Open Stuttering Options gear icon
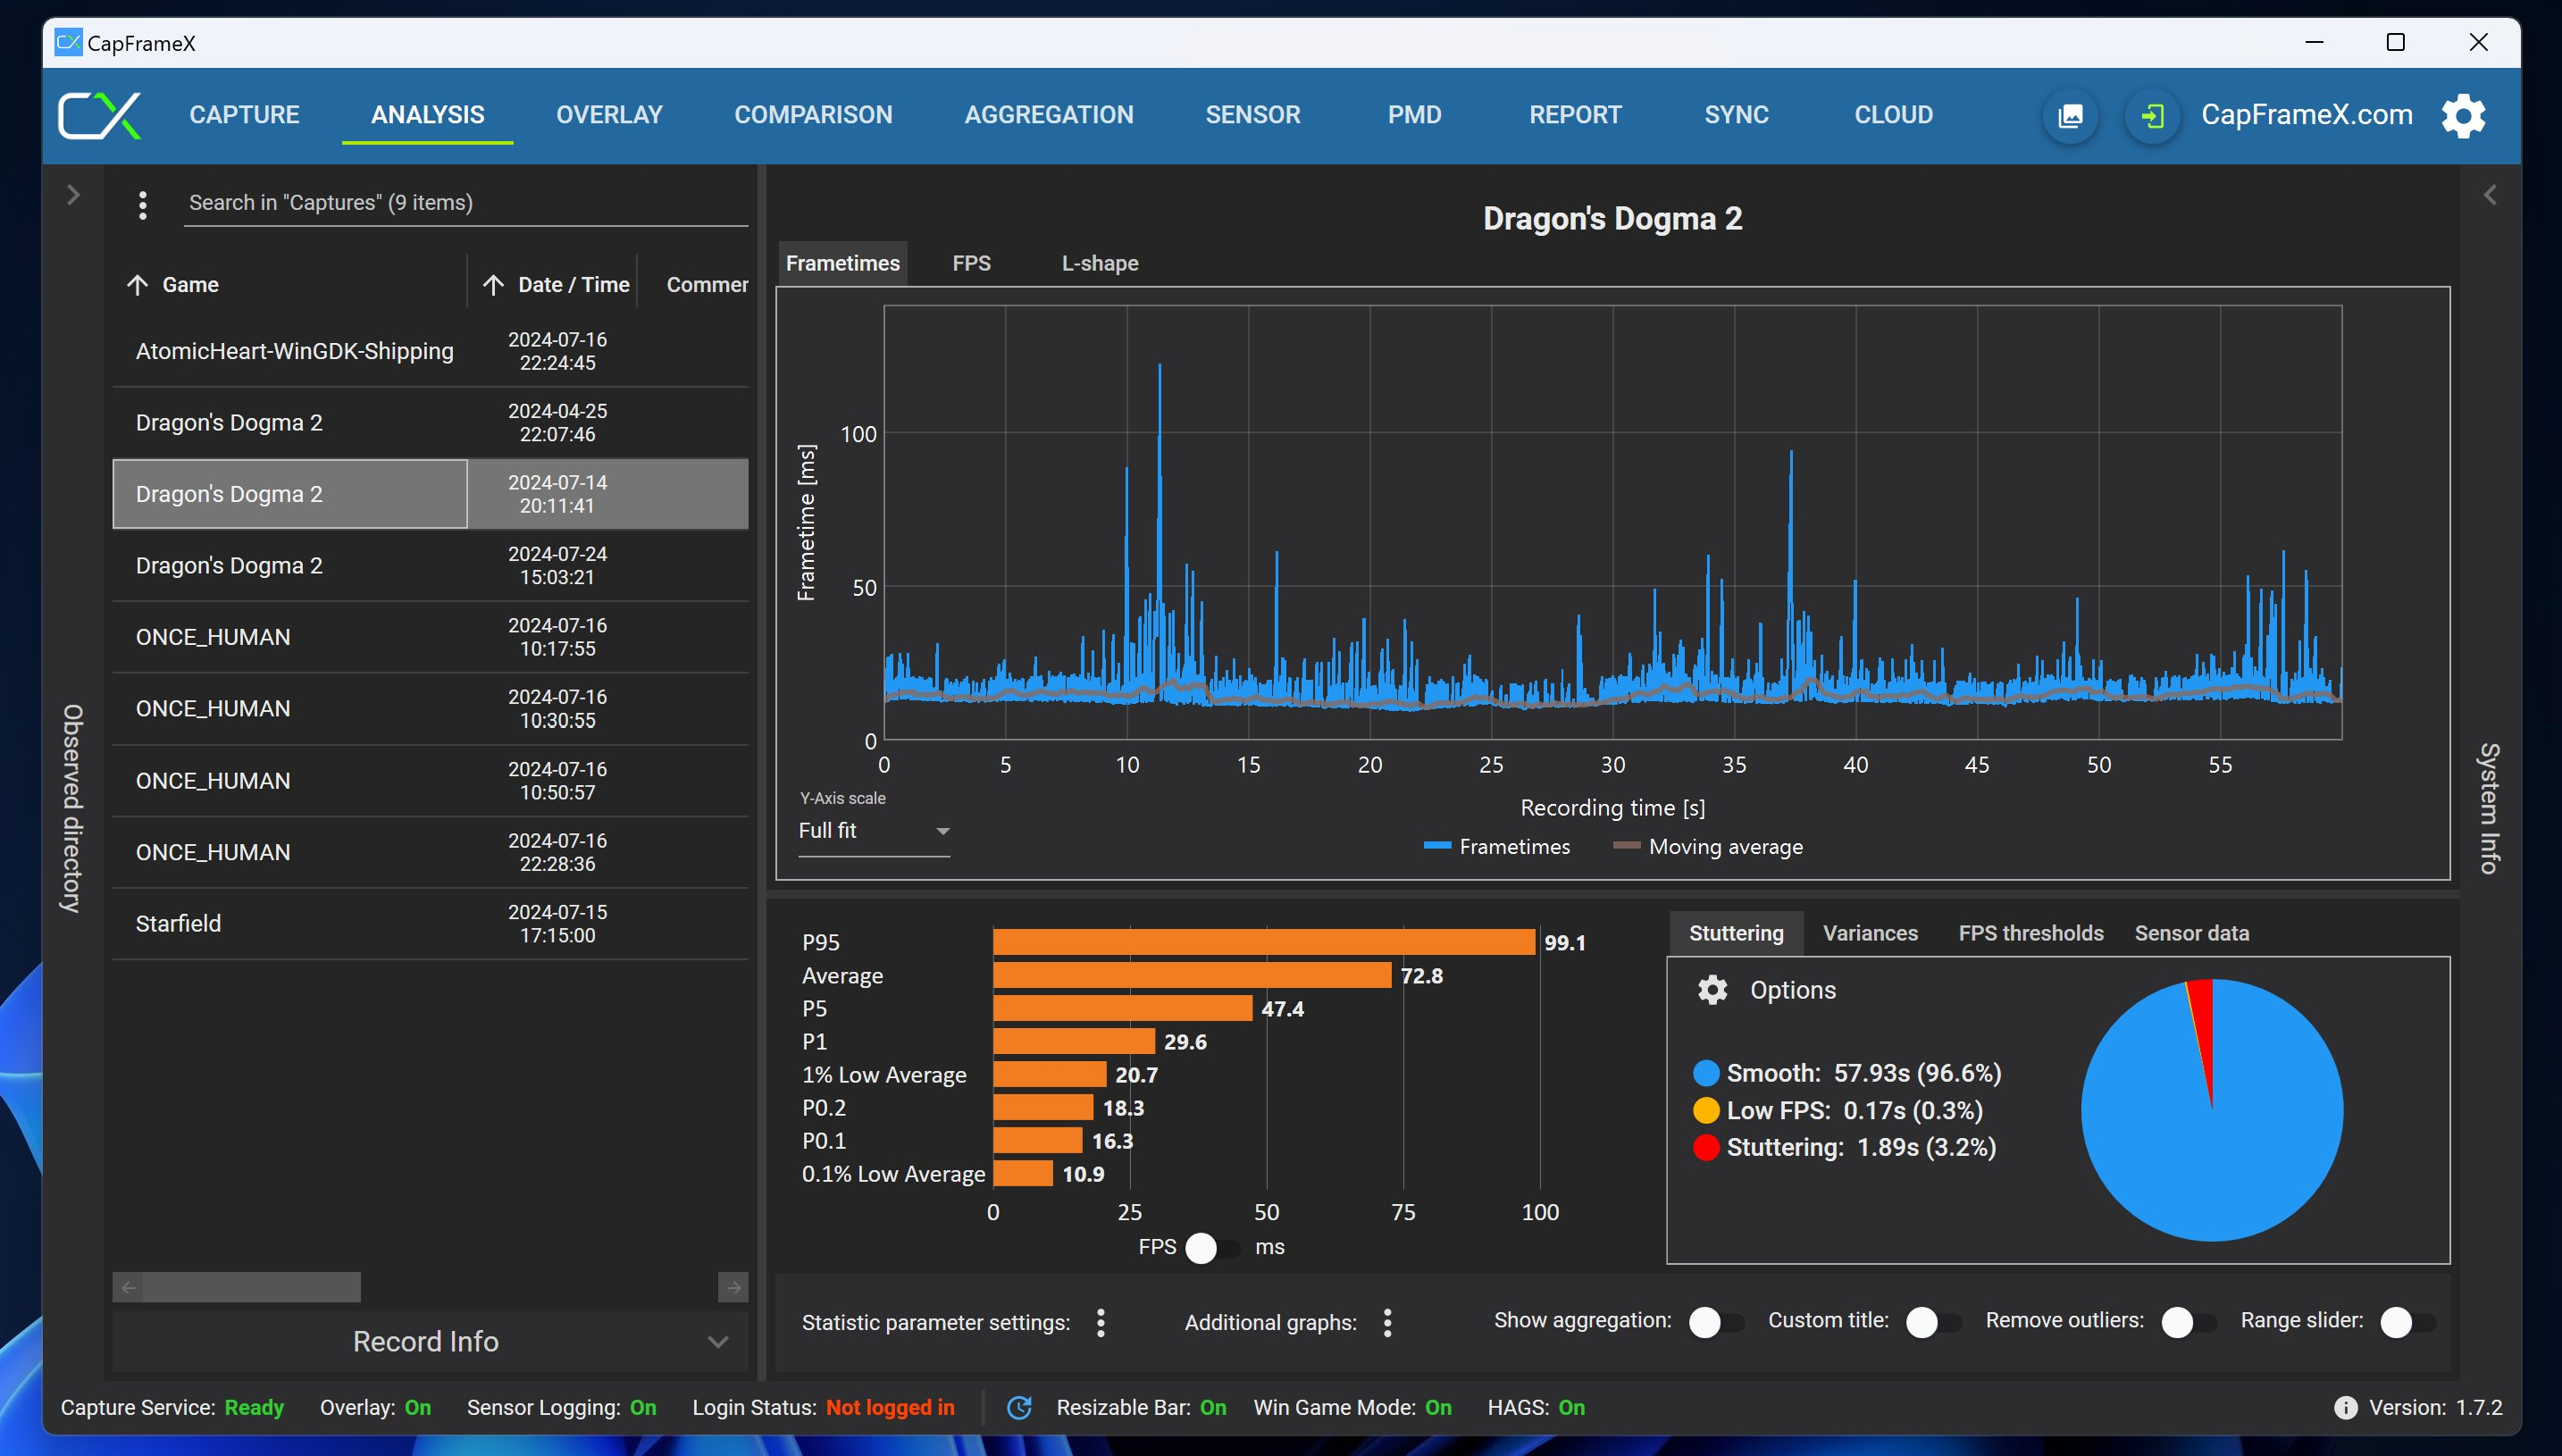This screenshot has width=2562, height=1456. click(x=1712, y=990)
